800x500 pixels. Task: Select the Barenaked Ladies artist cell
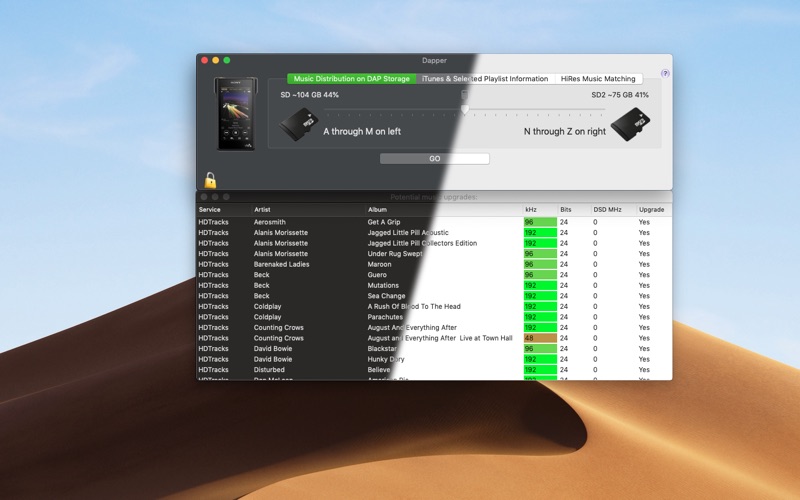pos(282,264)
